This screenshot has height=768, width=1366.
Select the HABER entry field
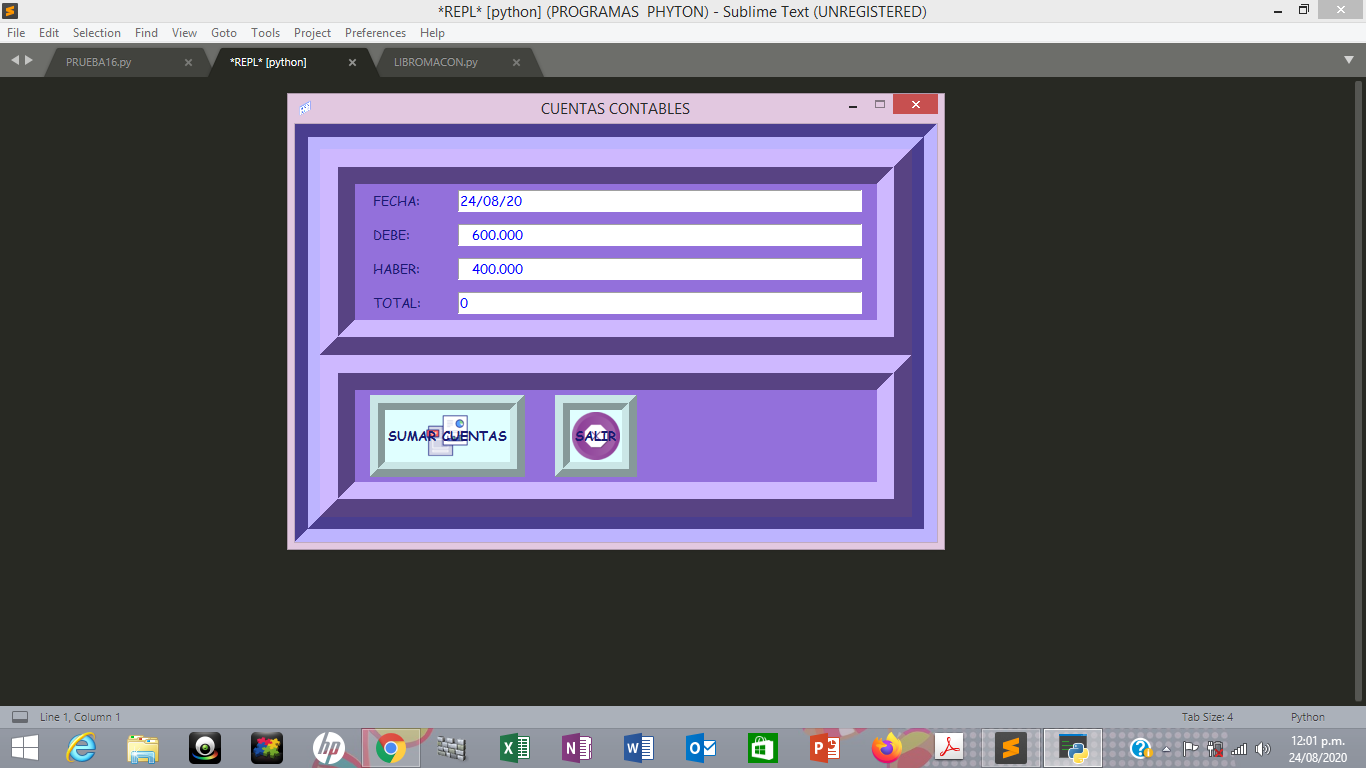point(660,269)
